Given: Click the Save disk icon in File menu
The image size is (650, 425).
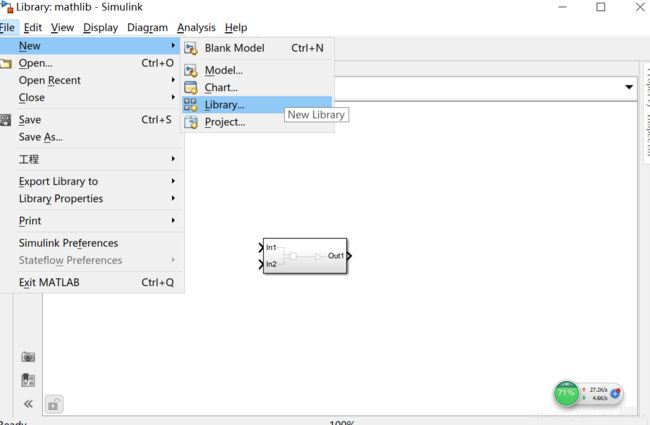Looking at the screenshot, I should click(x=5, y=120).
